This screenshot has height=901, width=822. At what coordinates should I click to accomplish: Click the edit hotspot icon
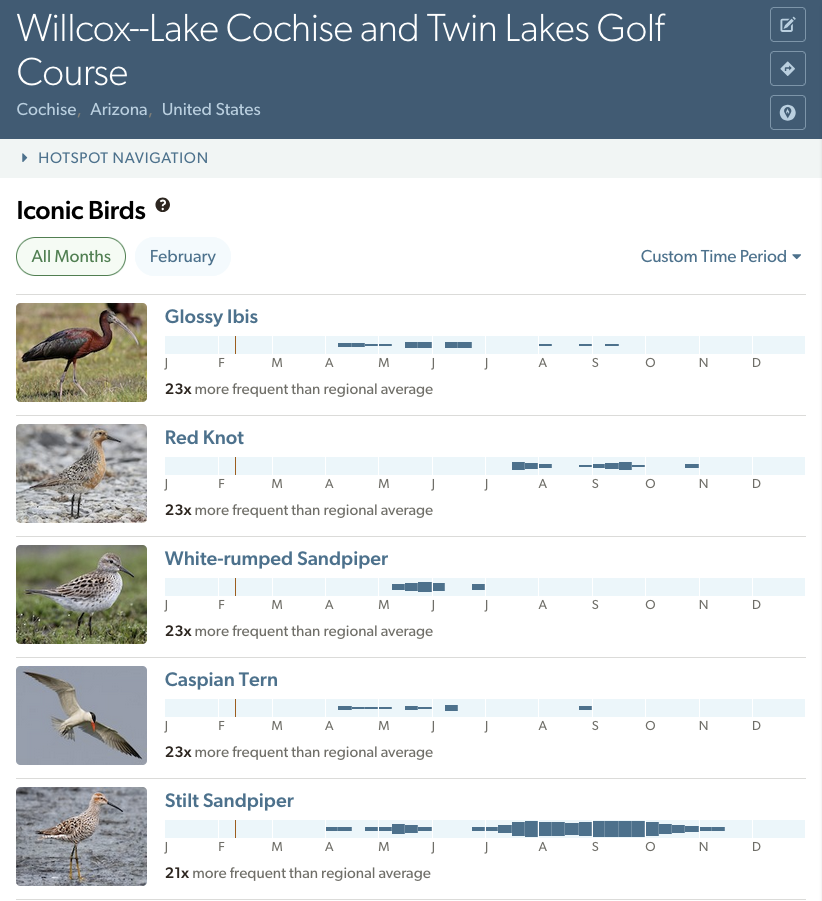click(x=788, y=25)
